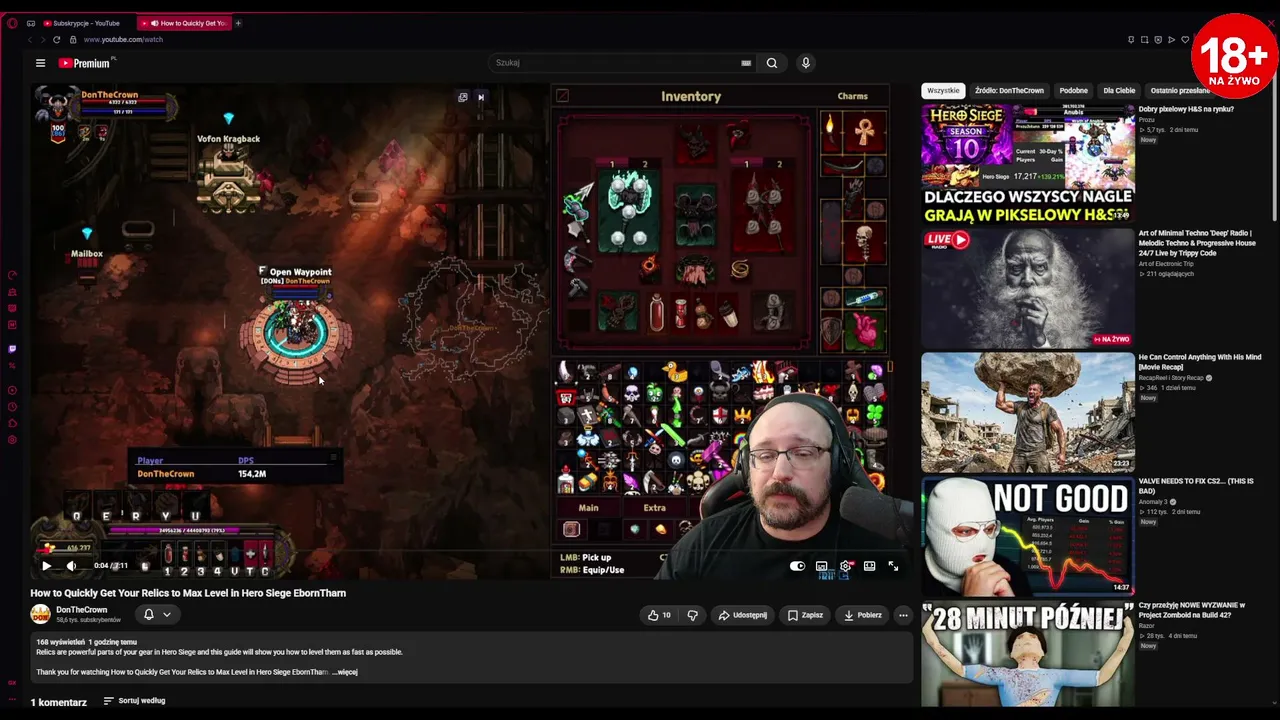This screenshot has width=1280, height=720.
Task: Open DonTheCrown channel name link
Action: pyautogui.click(x=82, y=609)
